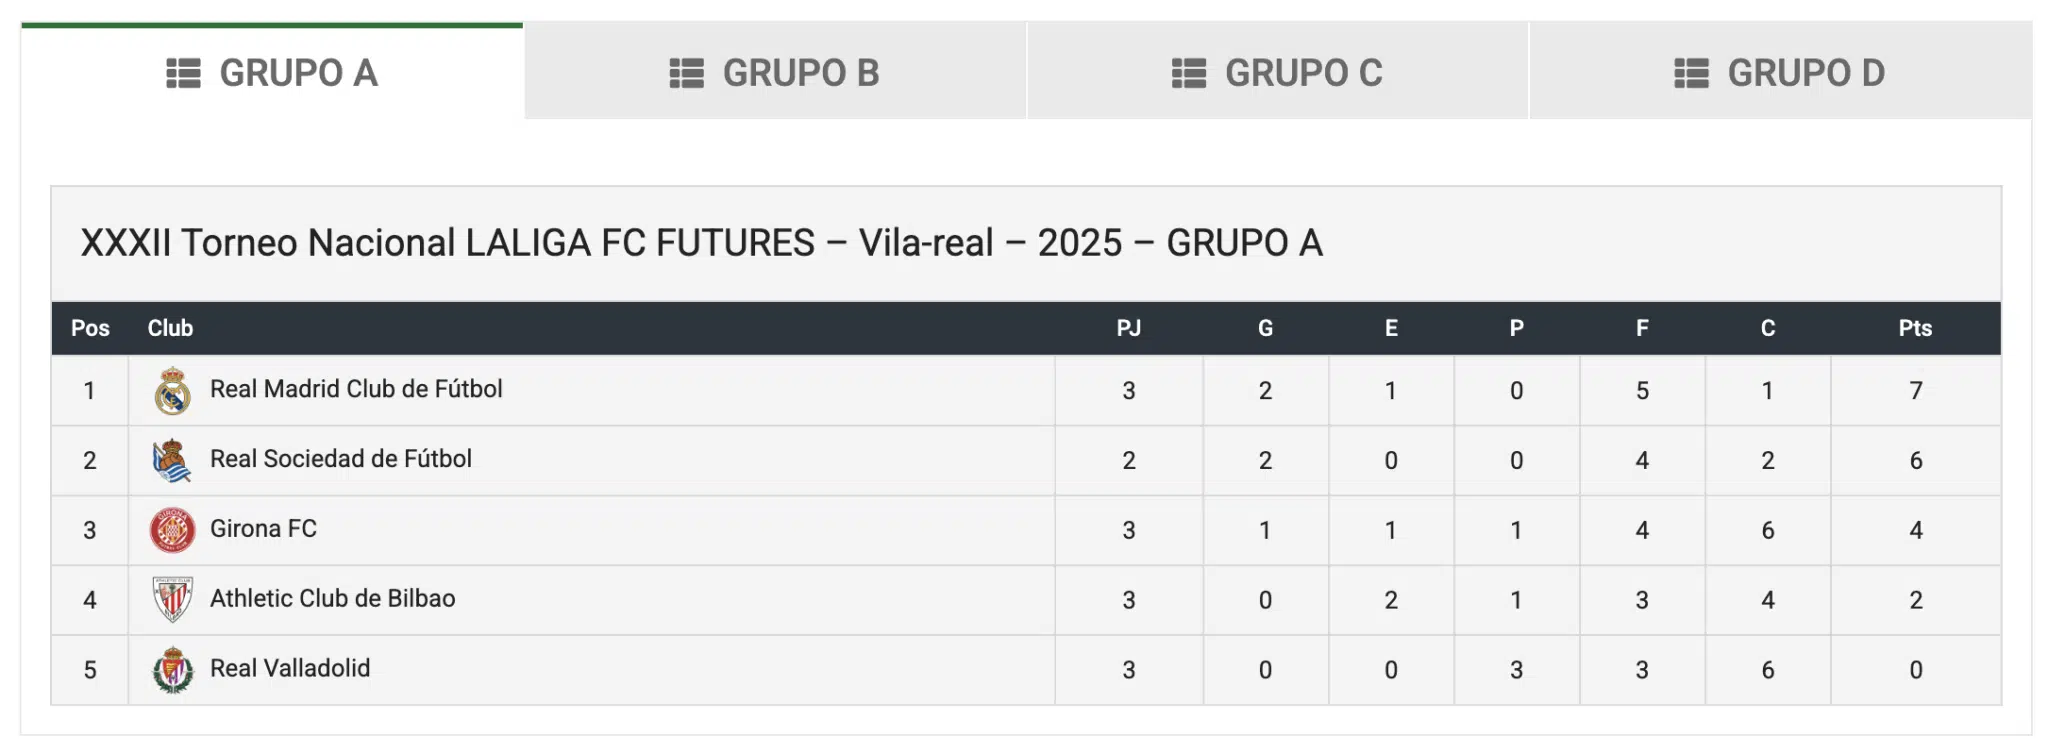2048x753 pixels.
Task: Click the PJ column header
Action: coord(1128,328)
